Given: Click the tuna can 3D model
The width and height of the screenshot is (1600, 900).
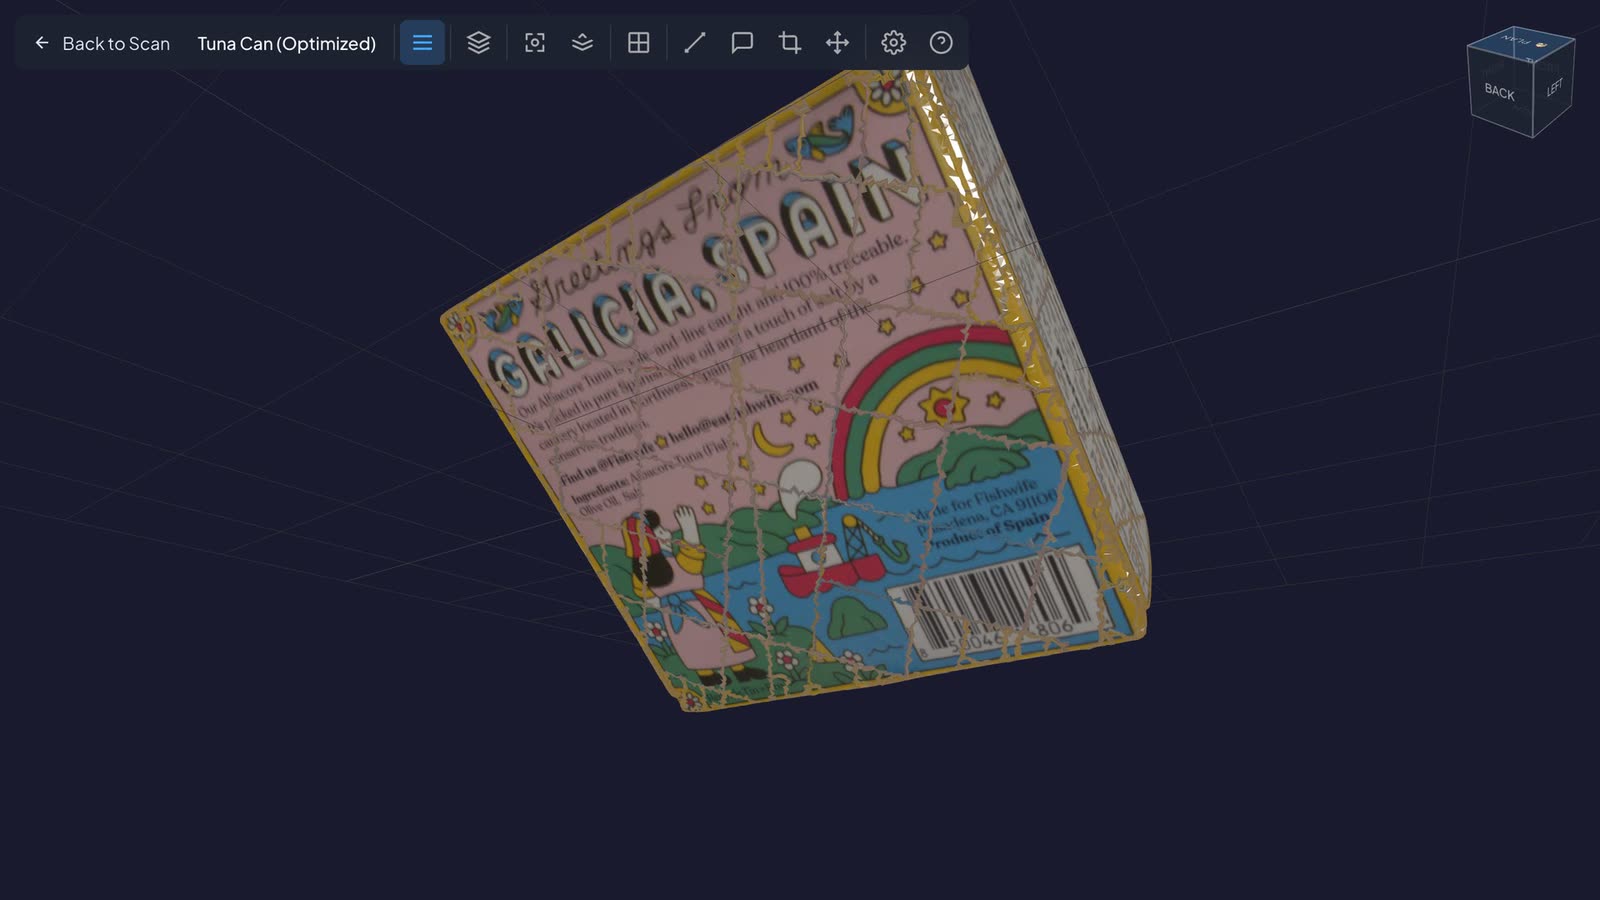Looking at the screenshot, I should tap(795, 390).
